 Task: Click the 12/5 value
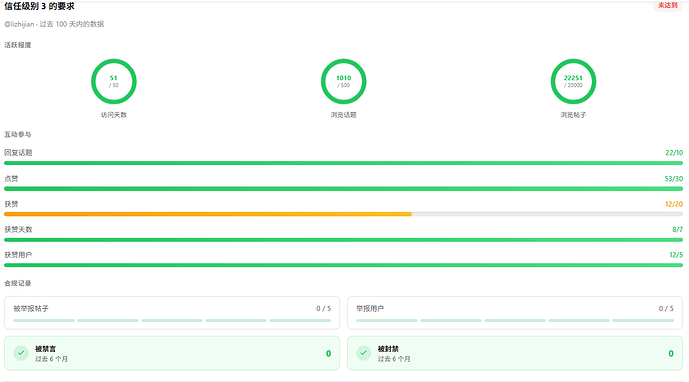[676, 255]
